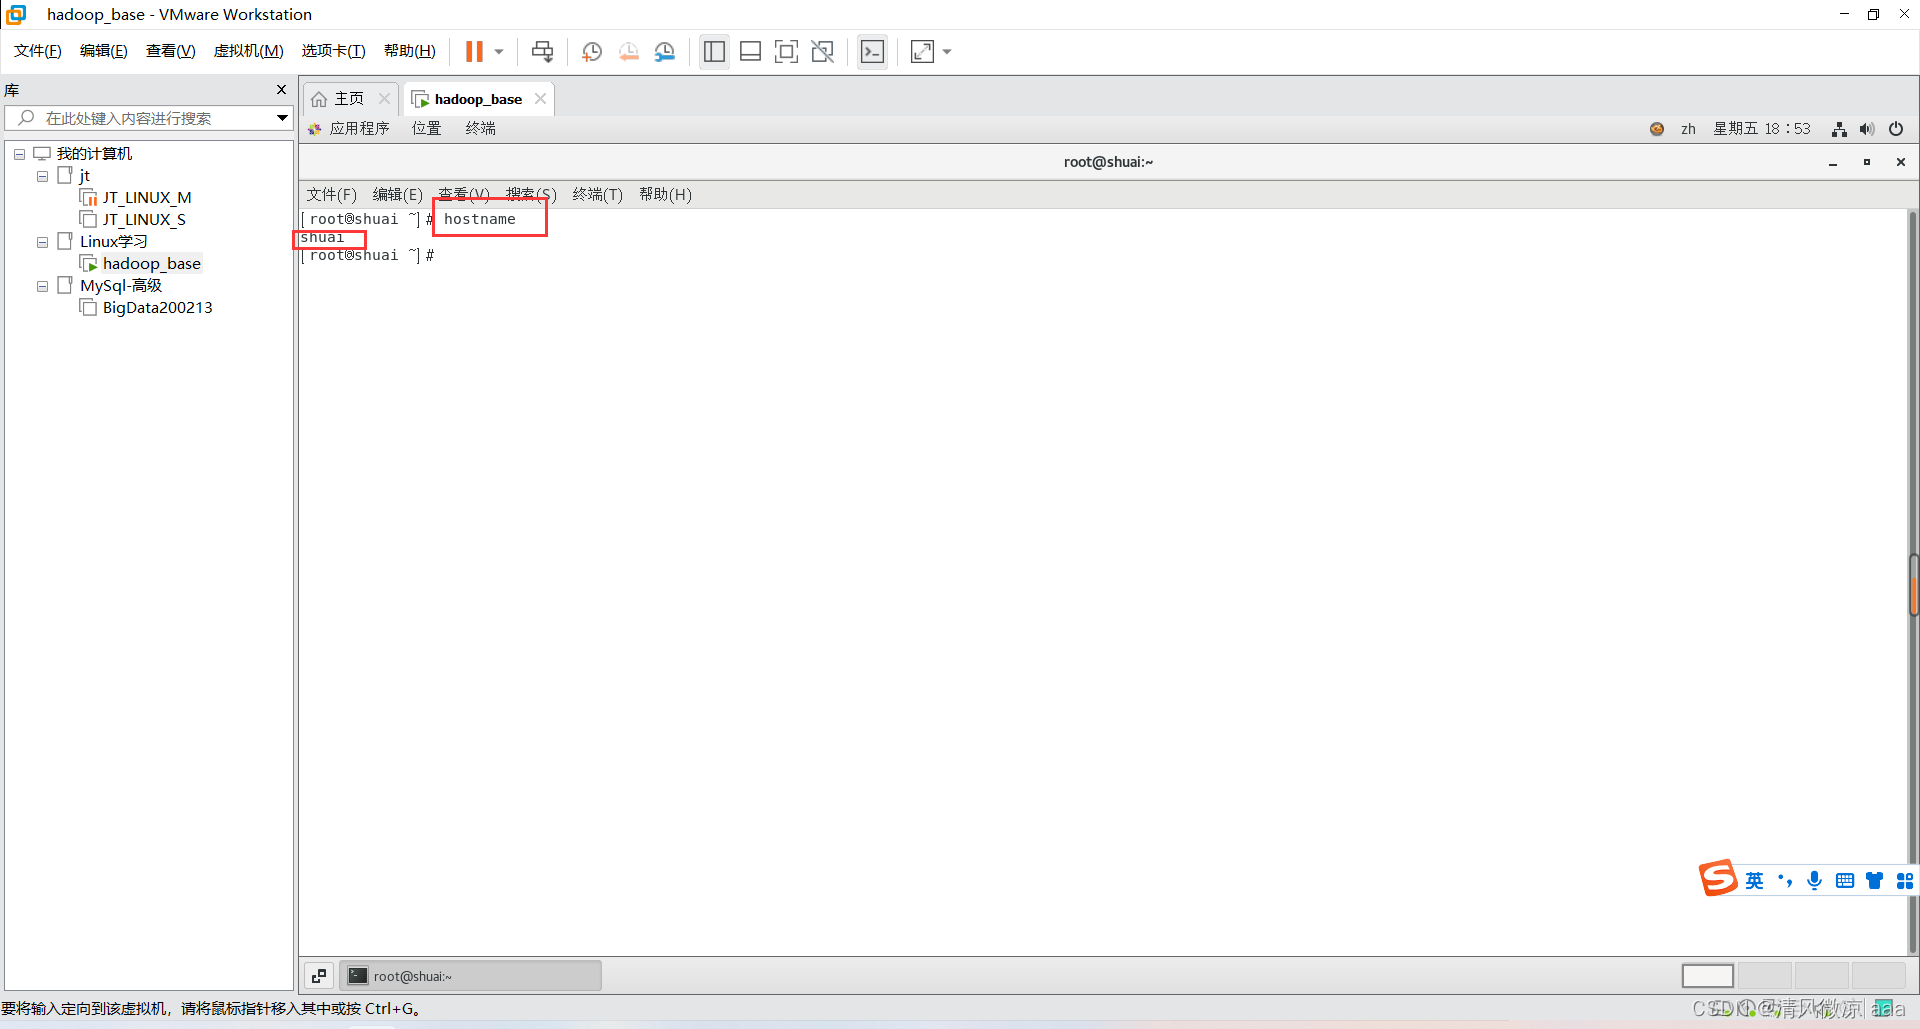Viewport: 1920px width, 1029px height.
Task: Open the terminal 文件(F) menu
Action: [331, 195]
